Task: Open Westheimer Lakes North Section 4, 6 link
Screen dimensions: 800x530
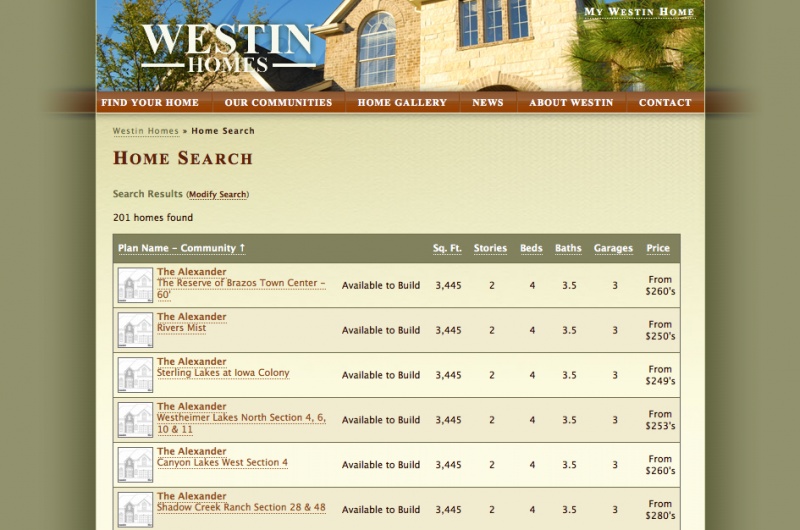Action: (x=241, y=423)
